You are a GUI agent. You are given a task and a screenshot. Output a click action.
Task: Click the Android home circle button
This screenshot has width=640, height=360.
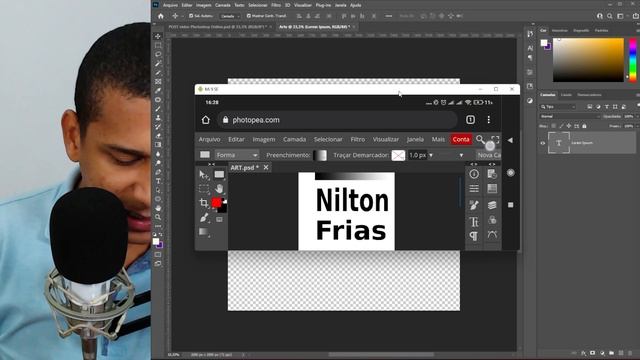click(511, 173)
